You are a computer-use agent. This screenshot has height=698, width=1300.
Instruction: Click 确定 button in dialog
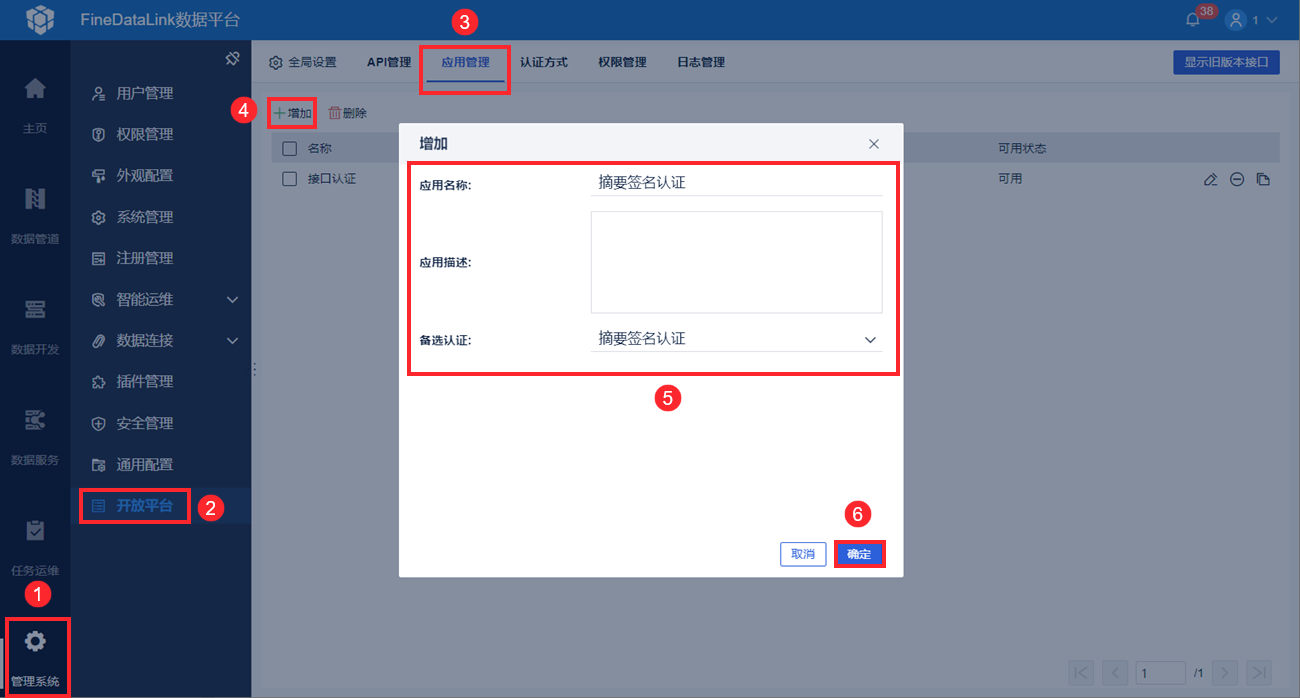coord(859,554)
